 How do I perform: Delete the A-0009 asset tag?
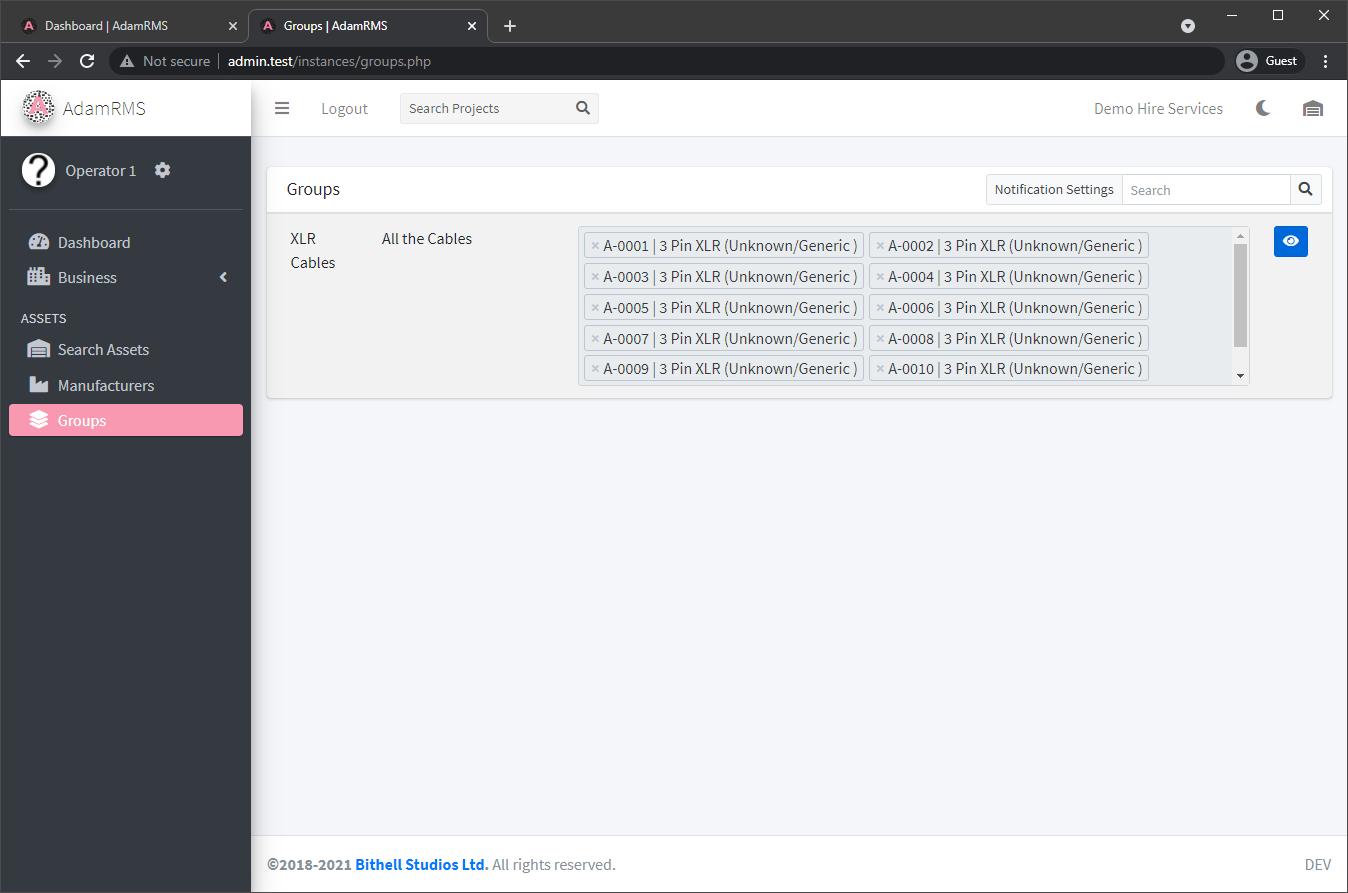click(595, 369)
